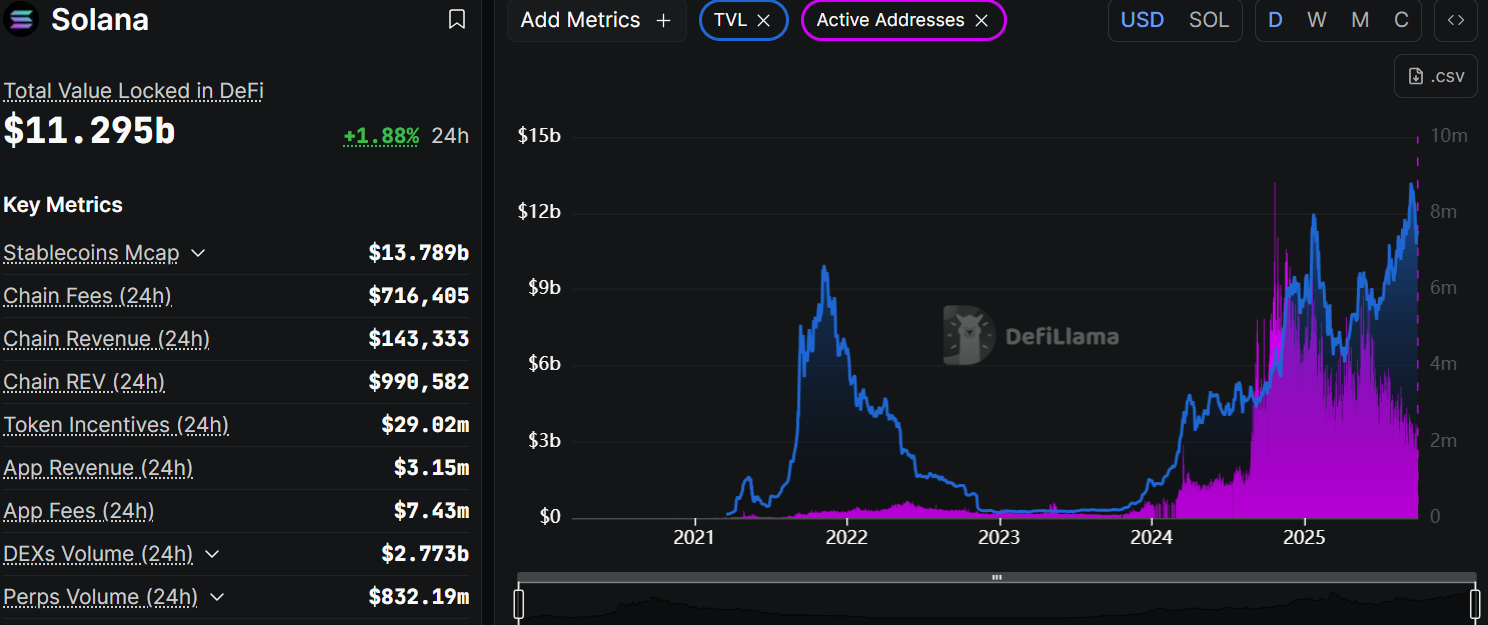Click the Chain Fees (24h) label
The width and height of the screenshot is (1488, 625).
click(88, 296)
